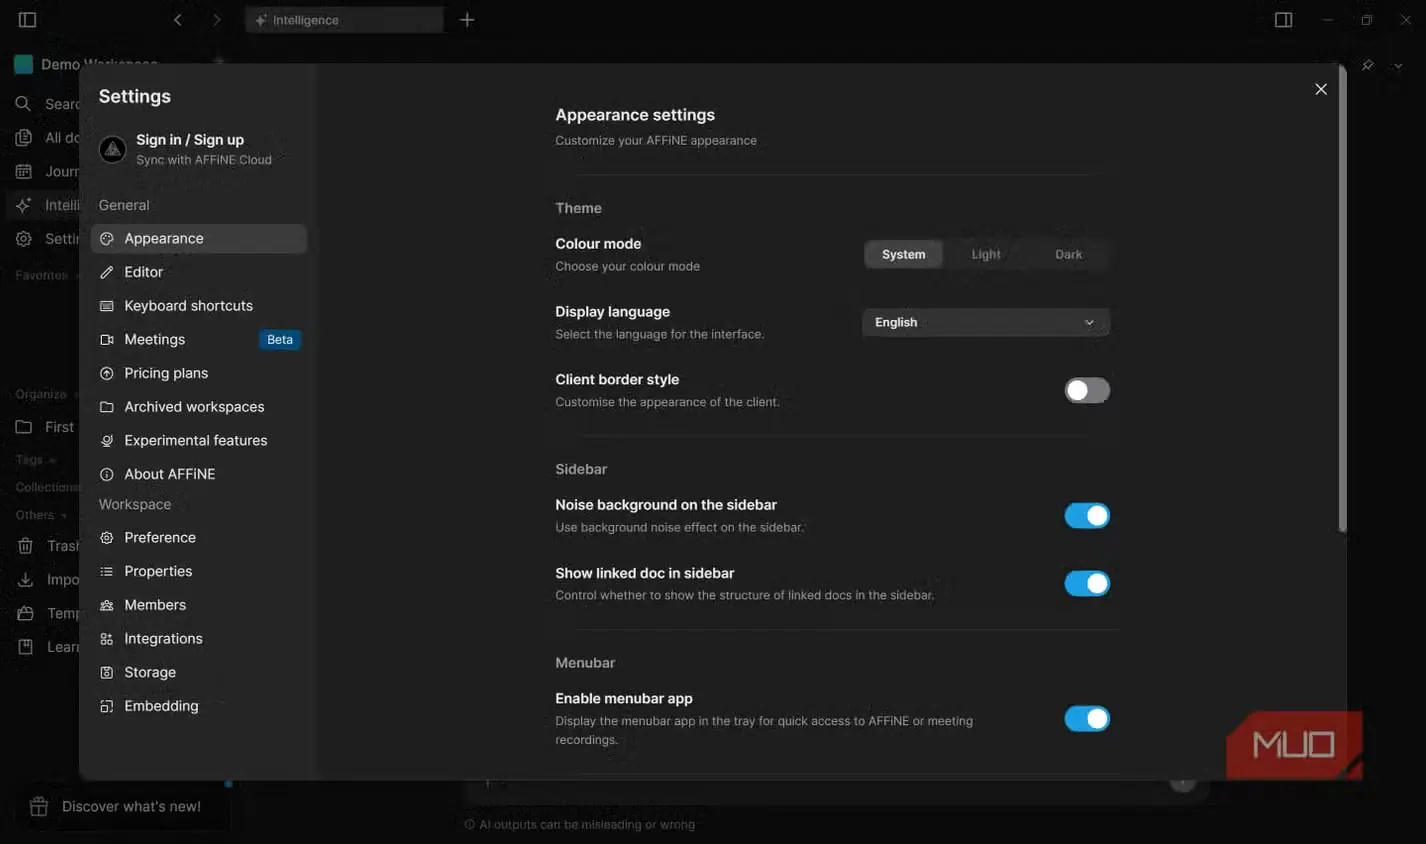The image size is (1426, 844).
Task: Open Pricing plans settings
Action: click(199, 373)
